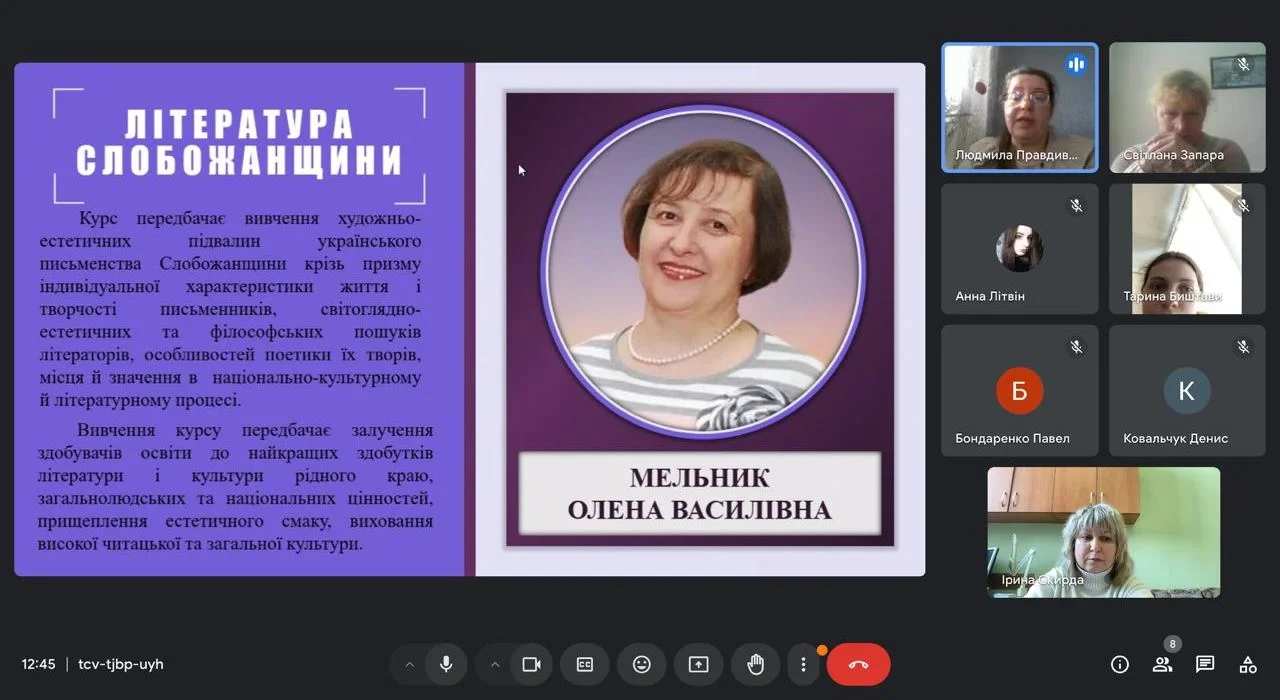Leave the call with the red button

[858, 664]
